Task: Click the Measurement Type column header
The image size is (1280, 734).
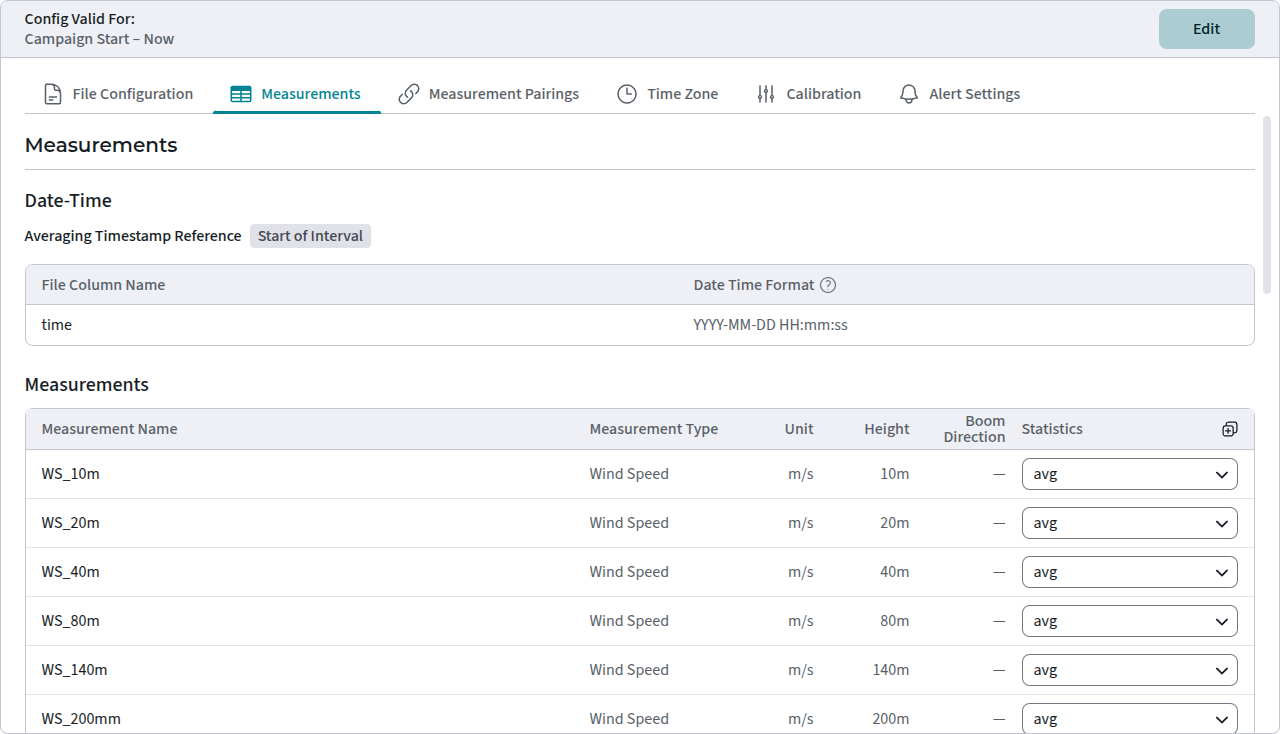Action: [654, 429]
